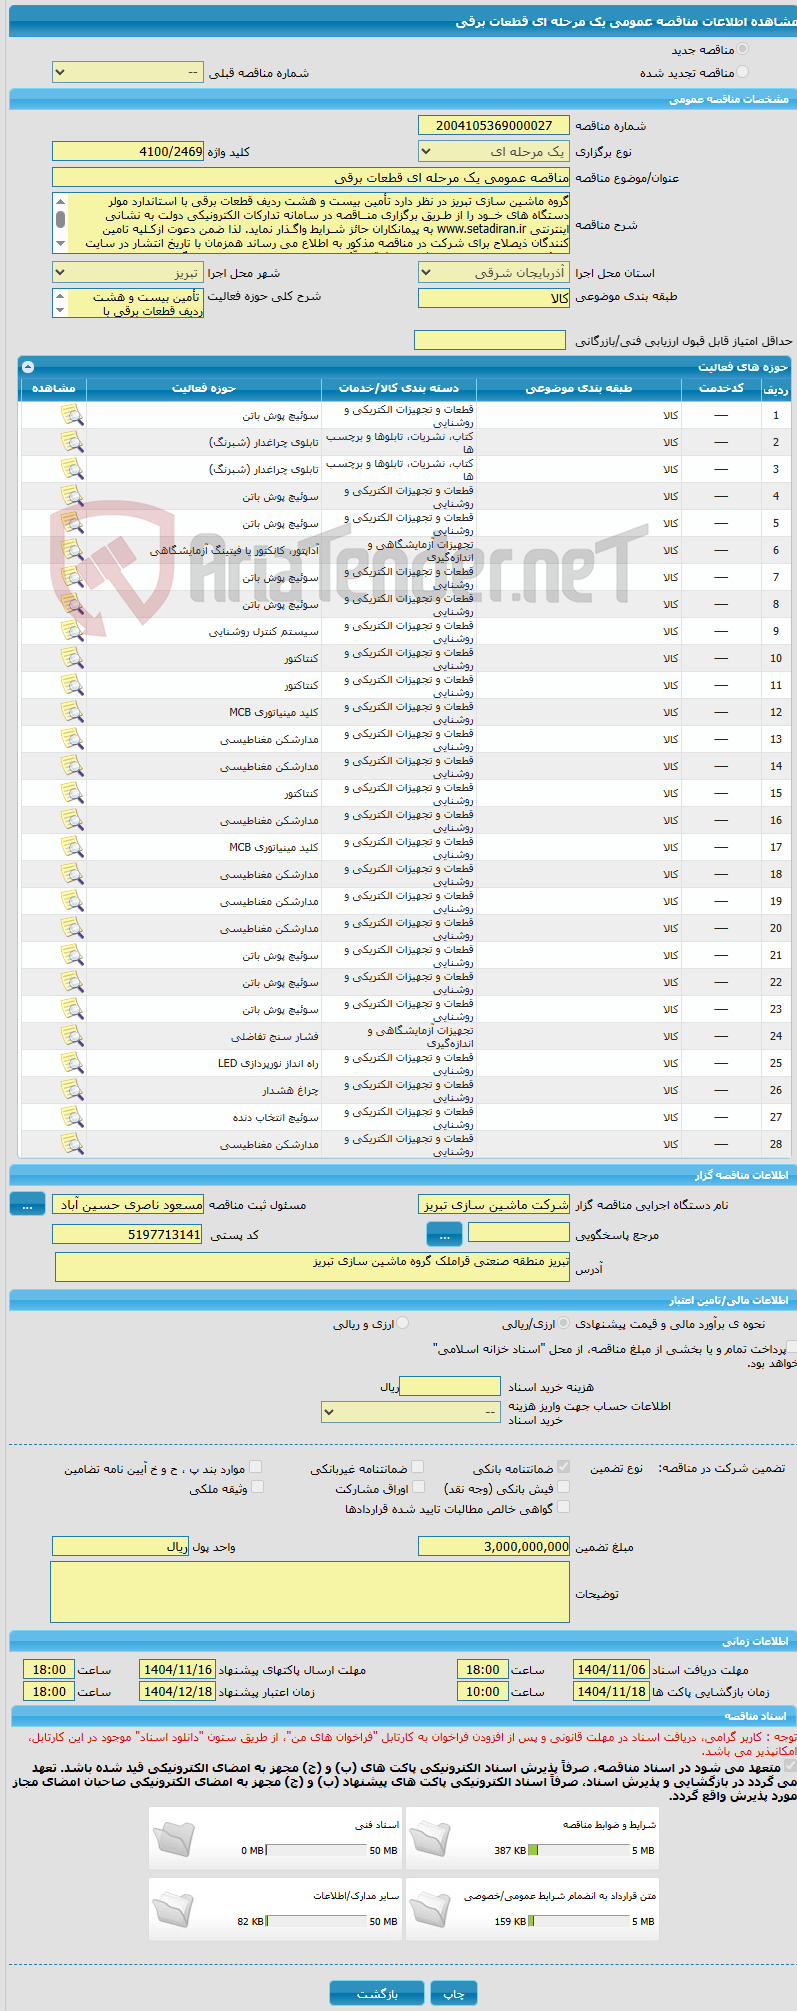Open view icon for row 10

click(72, 658)
